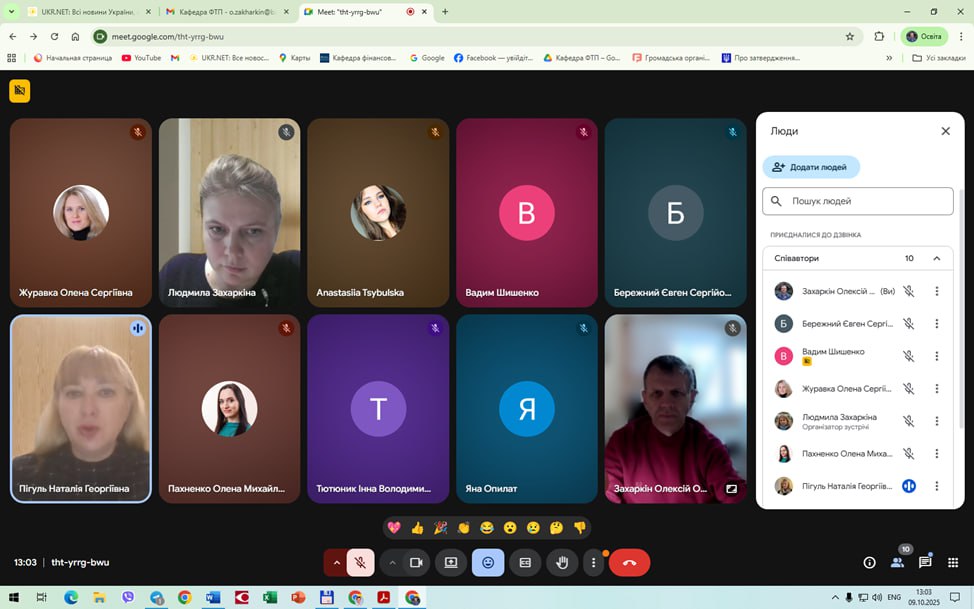This screenshot has height=609, width=974.
Task: Expand video settings arrow beside camera
Action: 392,563
